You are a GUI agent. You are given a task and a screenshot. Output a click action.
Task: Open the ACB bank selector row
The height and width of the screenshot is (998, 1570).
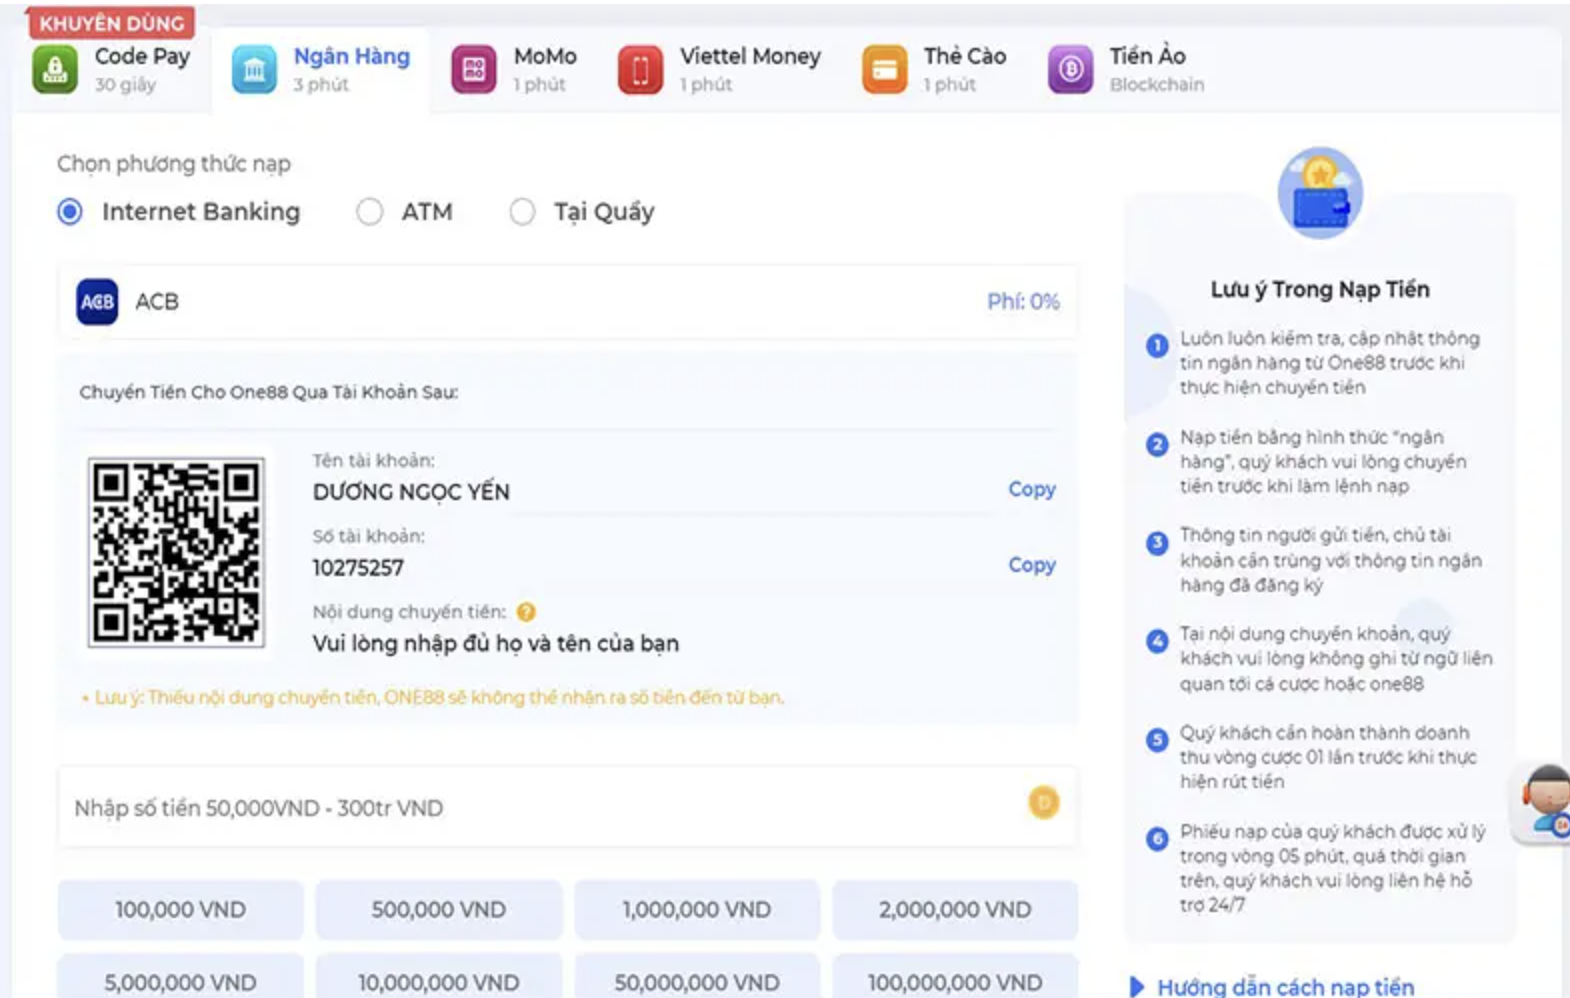(568, 301)
